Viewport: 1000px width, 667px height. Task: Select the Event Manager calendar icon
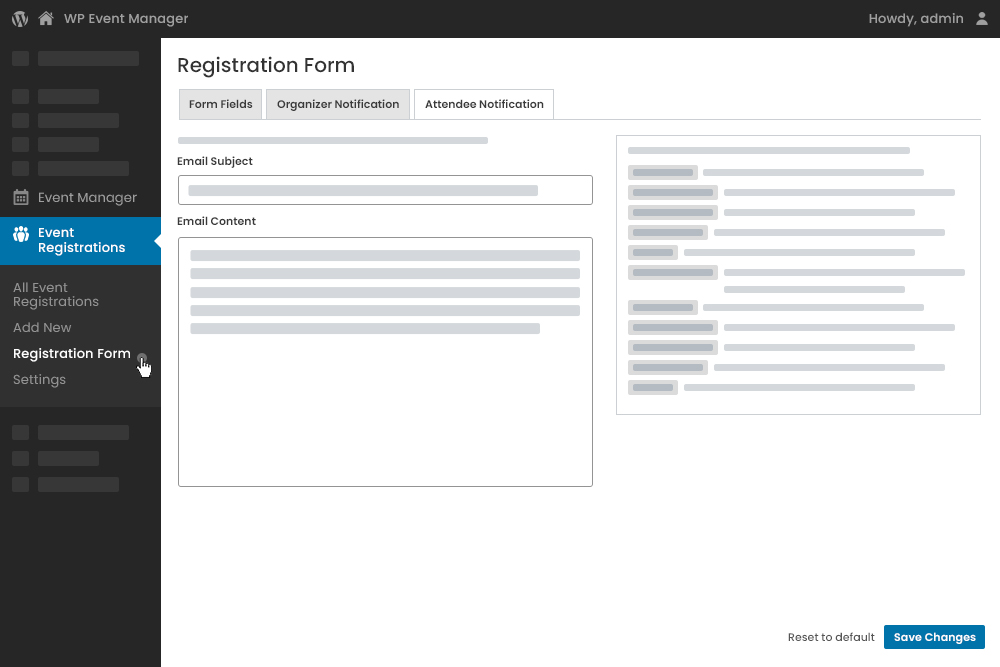coord(21,197)
